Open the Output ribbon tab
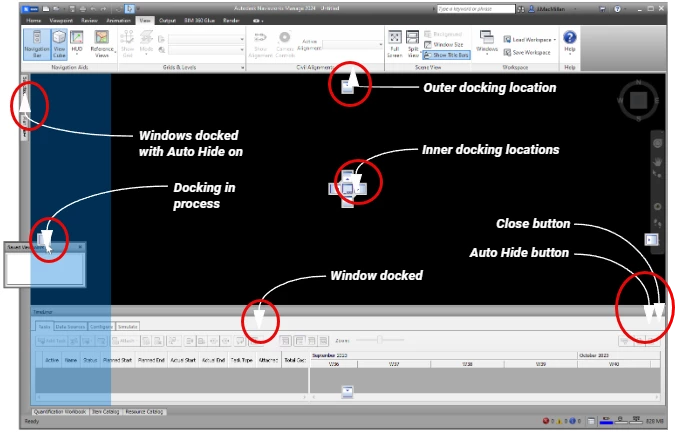This screenshot has height=432, width=675. click(167, 20)
